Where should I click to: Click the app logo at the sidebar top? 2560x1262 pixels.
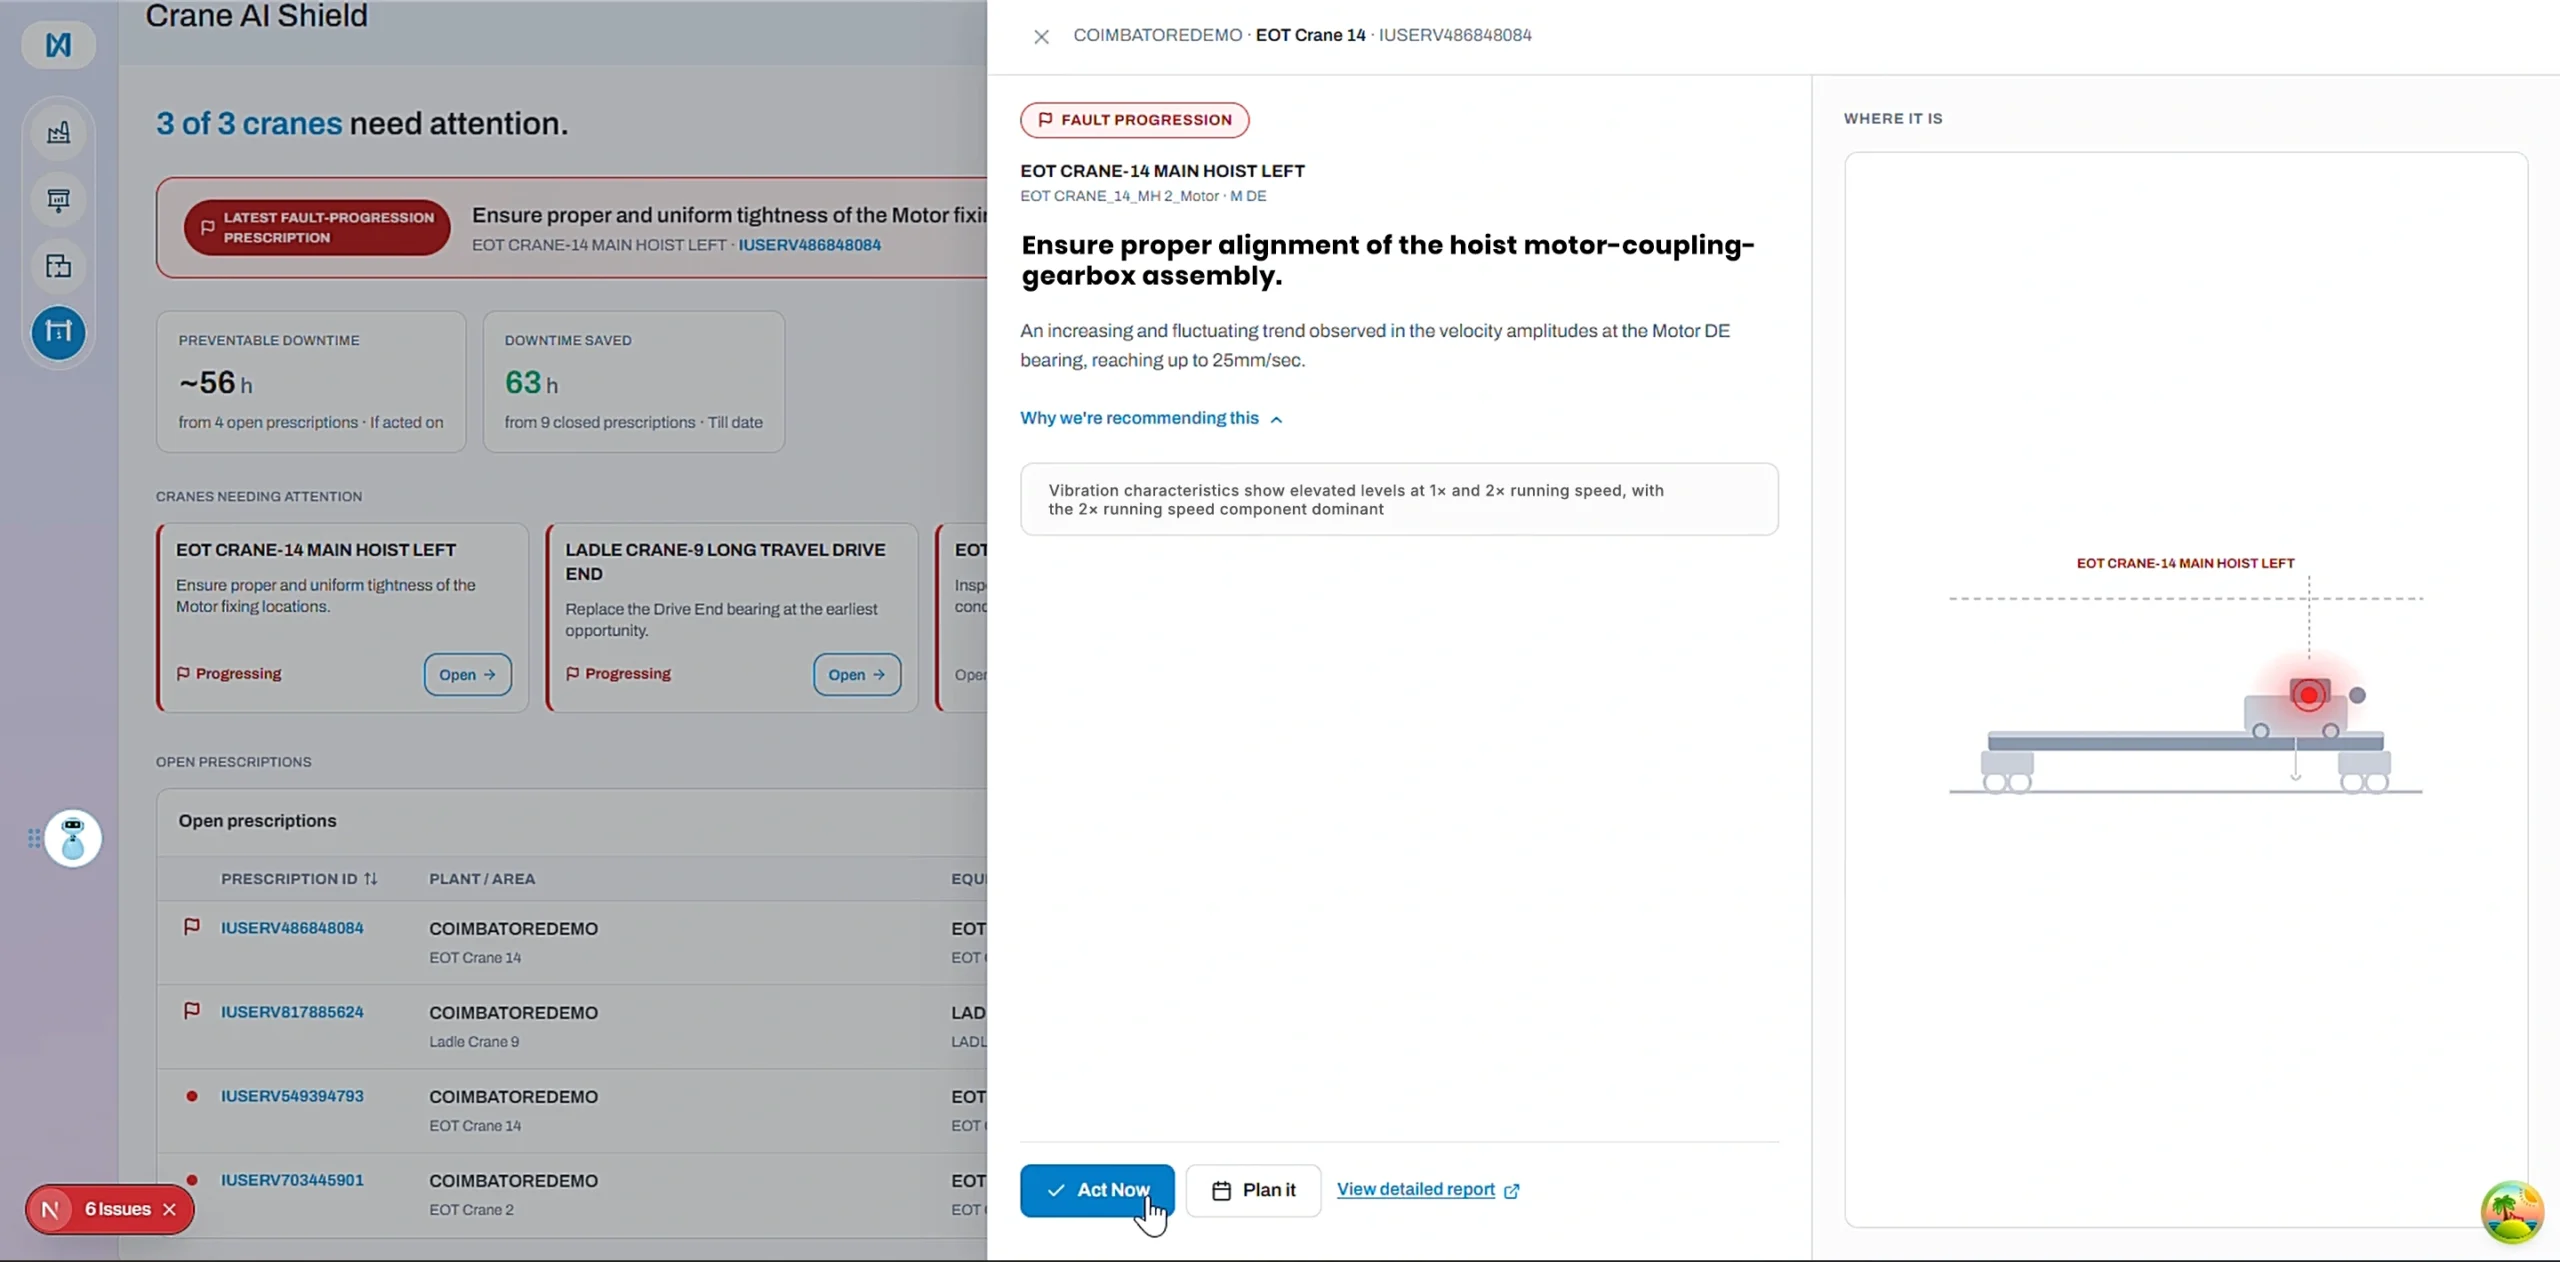[58, 45]
